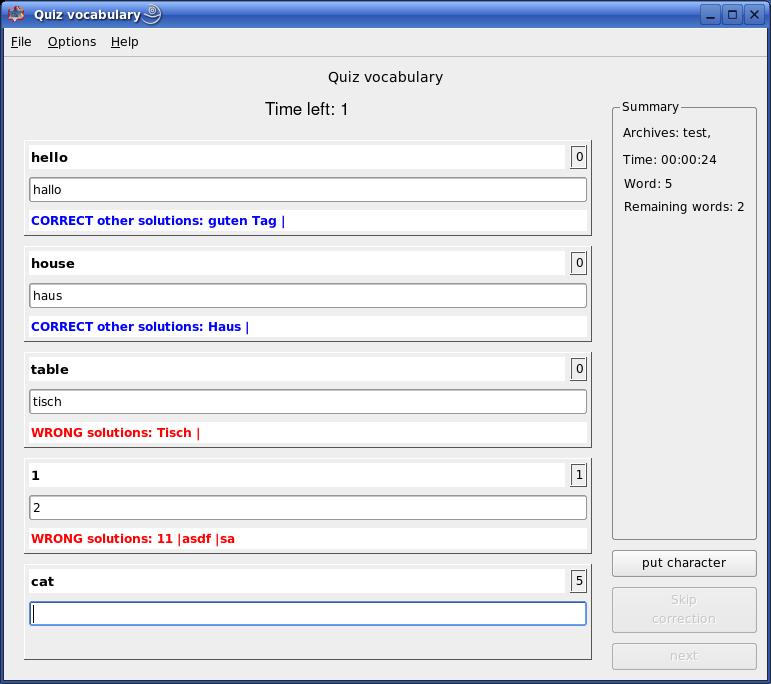Click the disabled 'Skip correction' button
The image size is (771, 684).
pyautogui.click(x=684, y=610)
